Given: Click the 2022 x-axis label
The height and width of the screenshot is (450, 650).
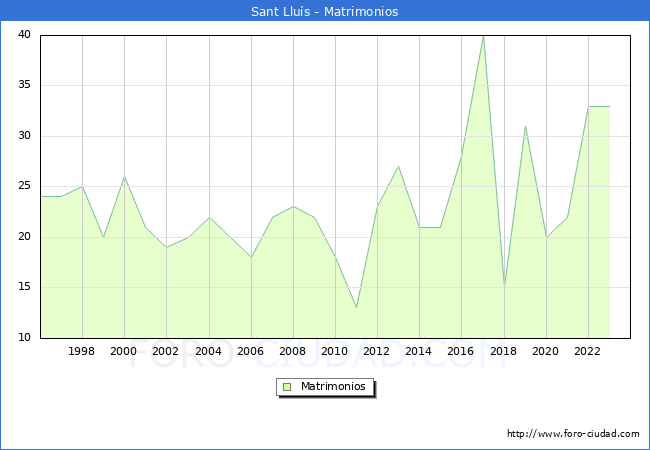Looking at the screenshot, I should [588, 352].
